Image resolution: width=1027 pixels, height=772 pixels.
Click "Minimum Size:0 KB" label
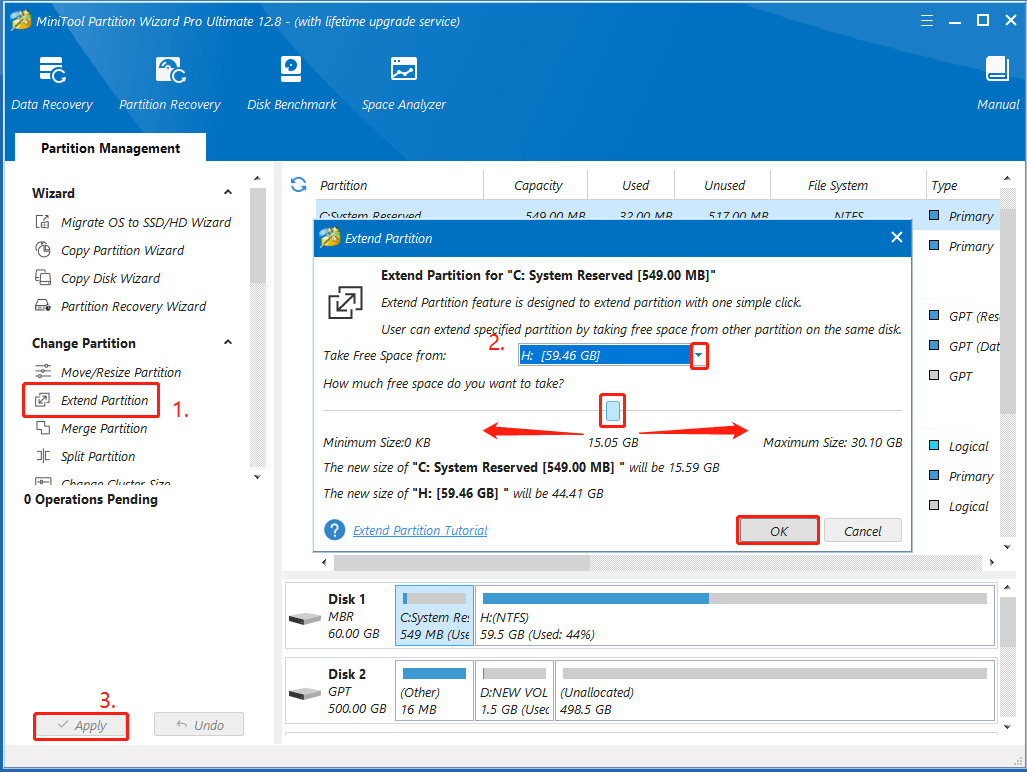(x=377, y=443)
